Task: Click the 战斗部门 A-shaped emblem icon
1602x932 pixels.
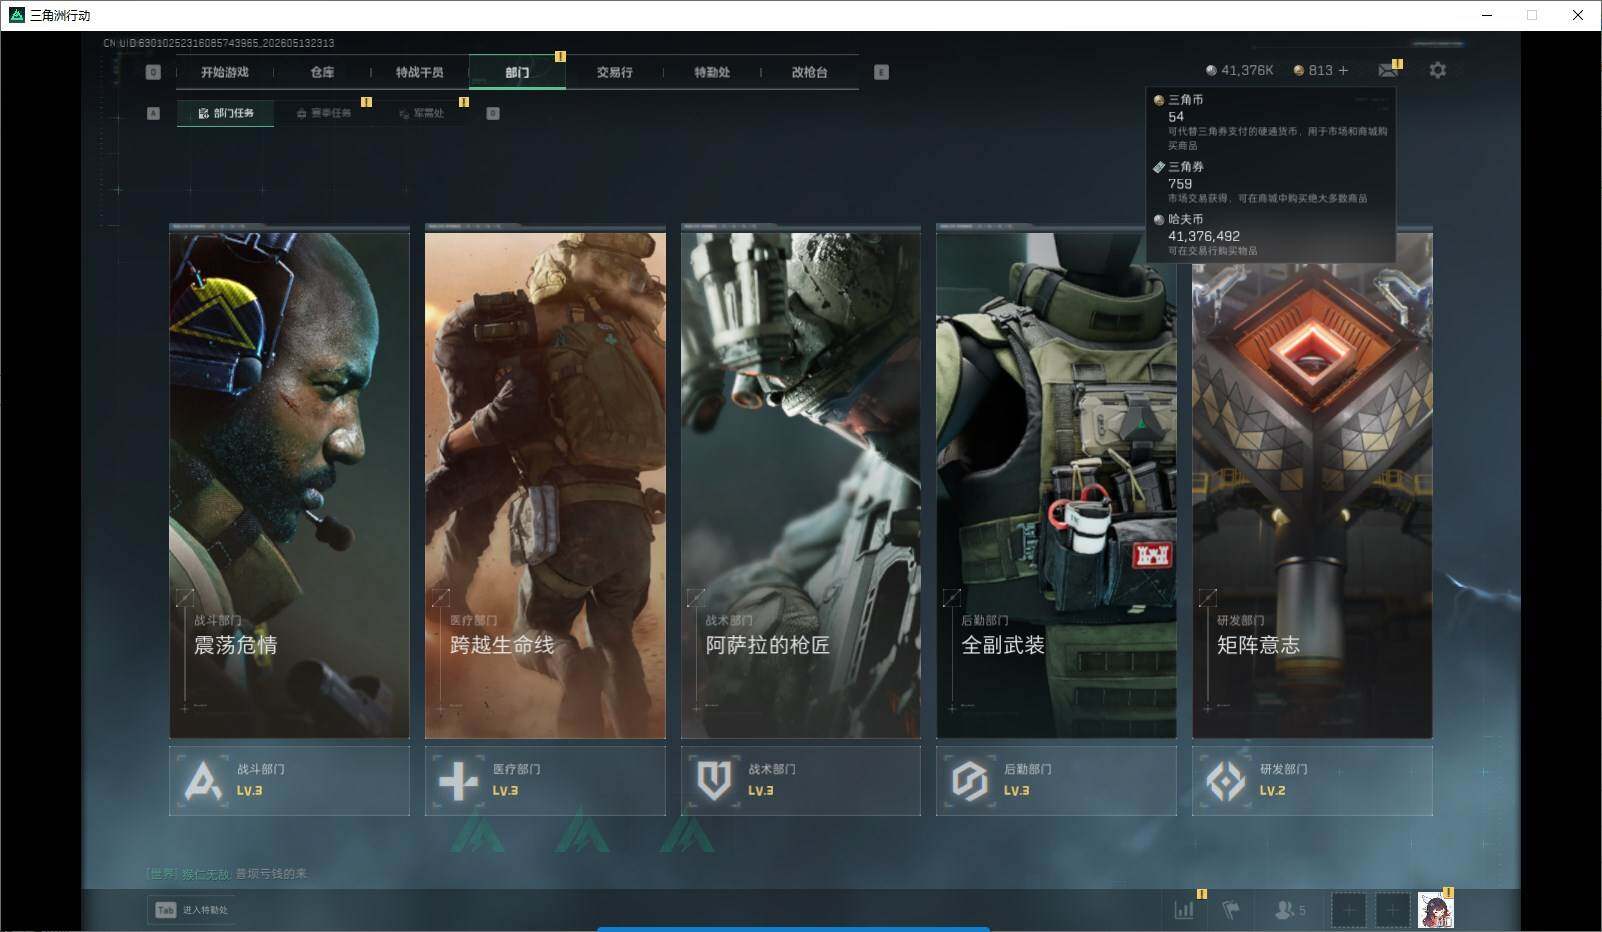Action: coord(204,780)
